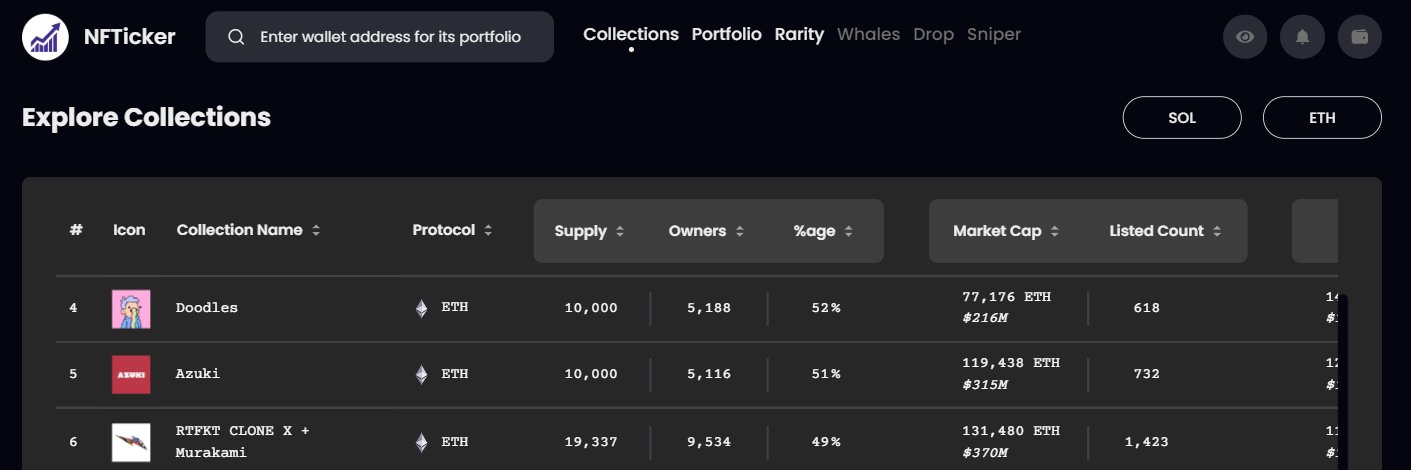The image size is (1411, 470).
Task: Open the Rarity tab
Action: click(799, 35)
